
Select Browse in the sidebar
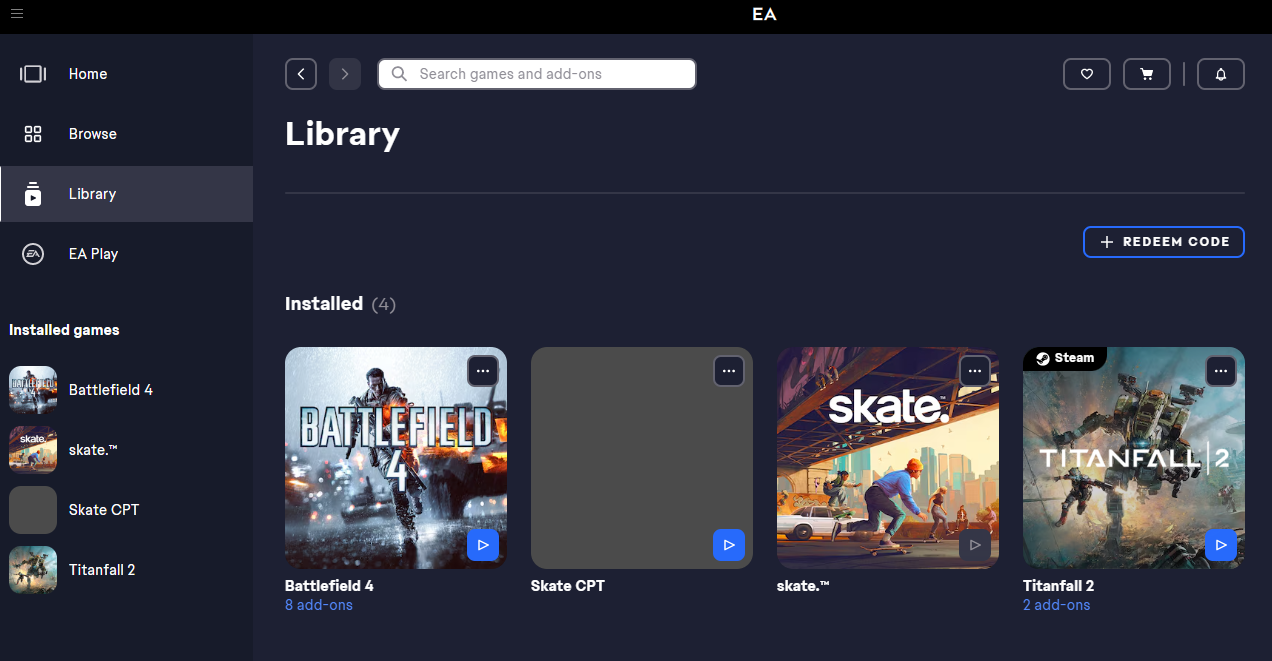[x=92, y=134]
